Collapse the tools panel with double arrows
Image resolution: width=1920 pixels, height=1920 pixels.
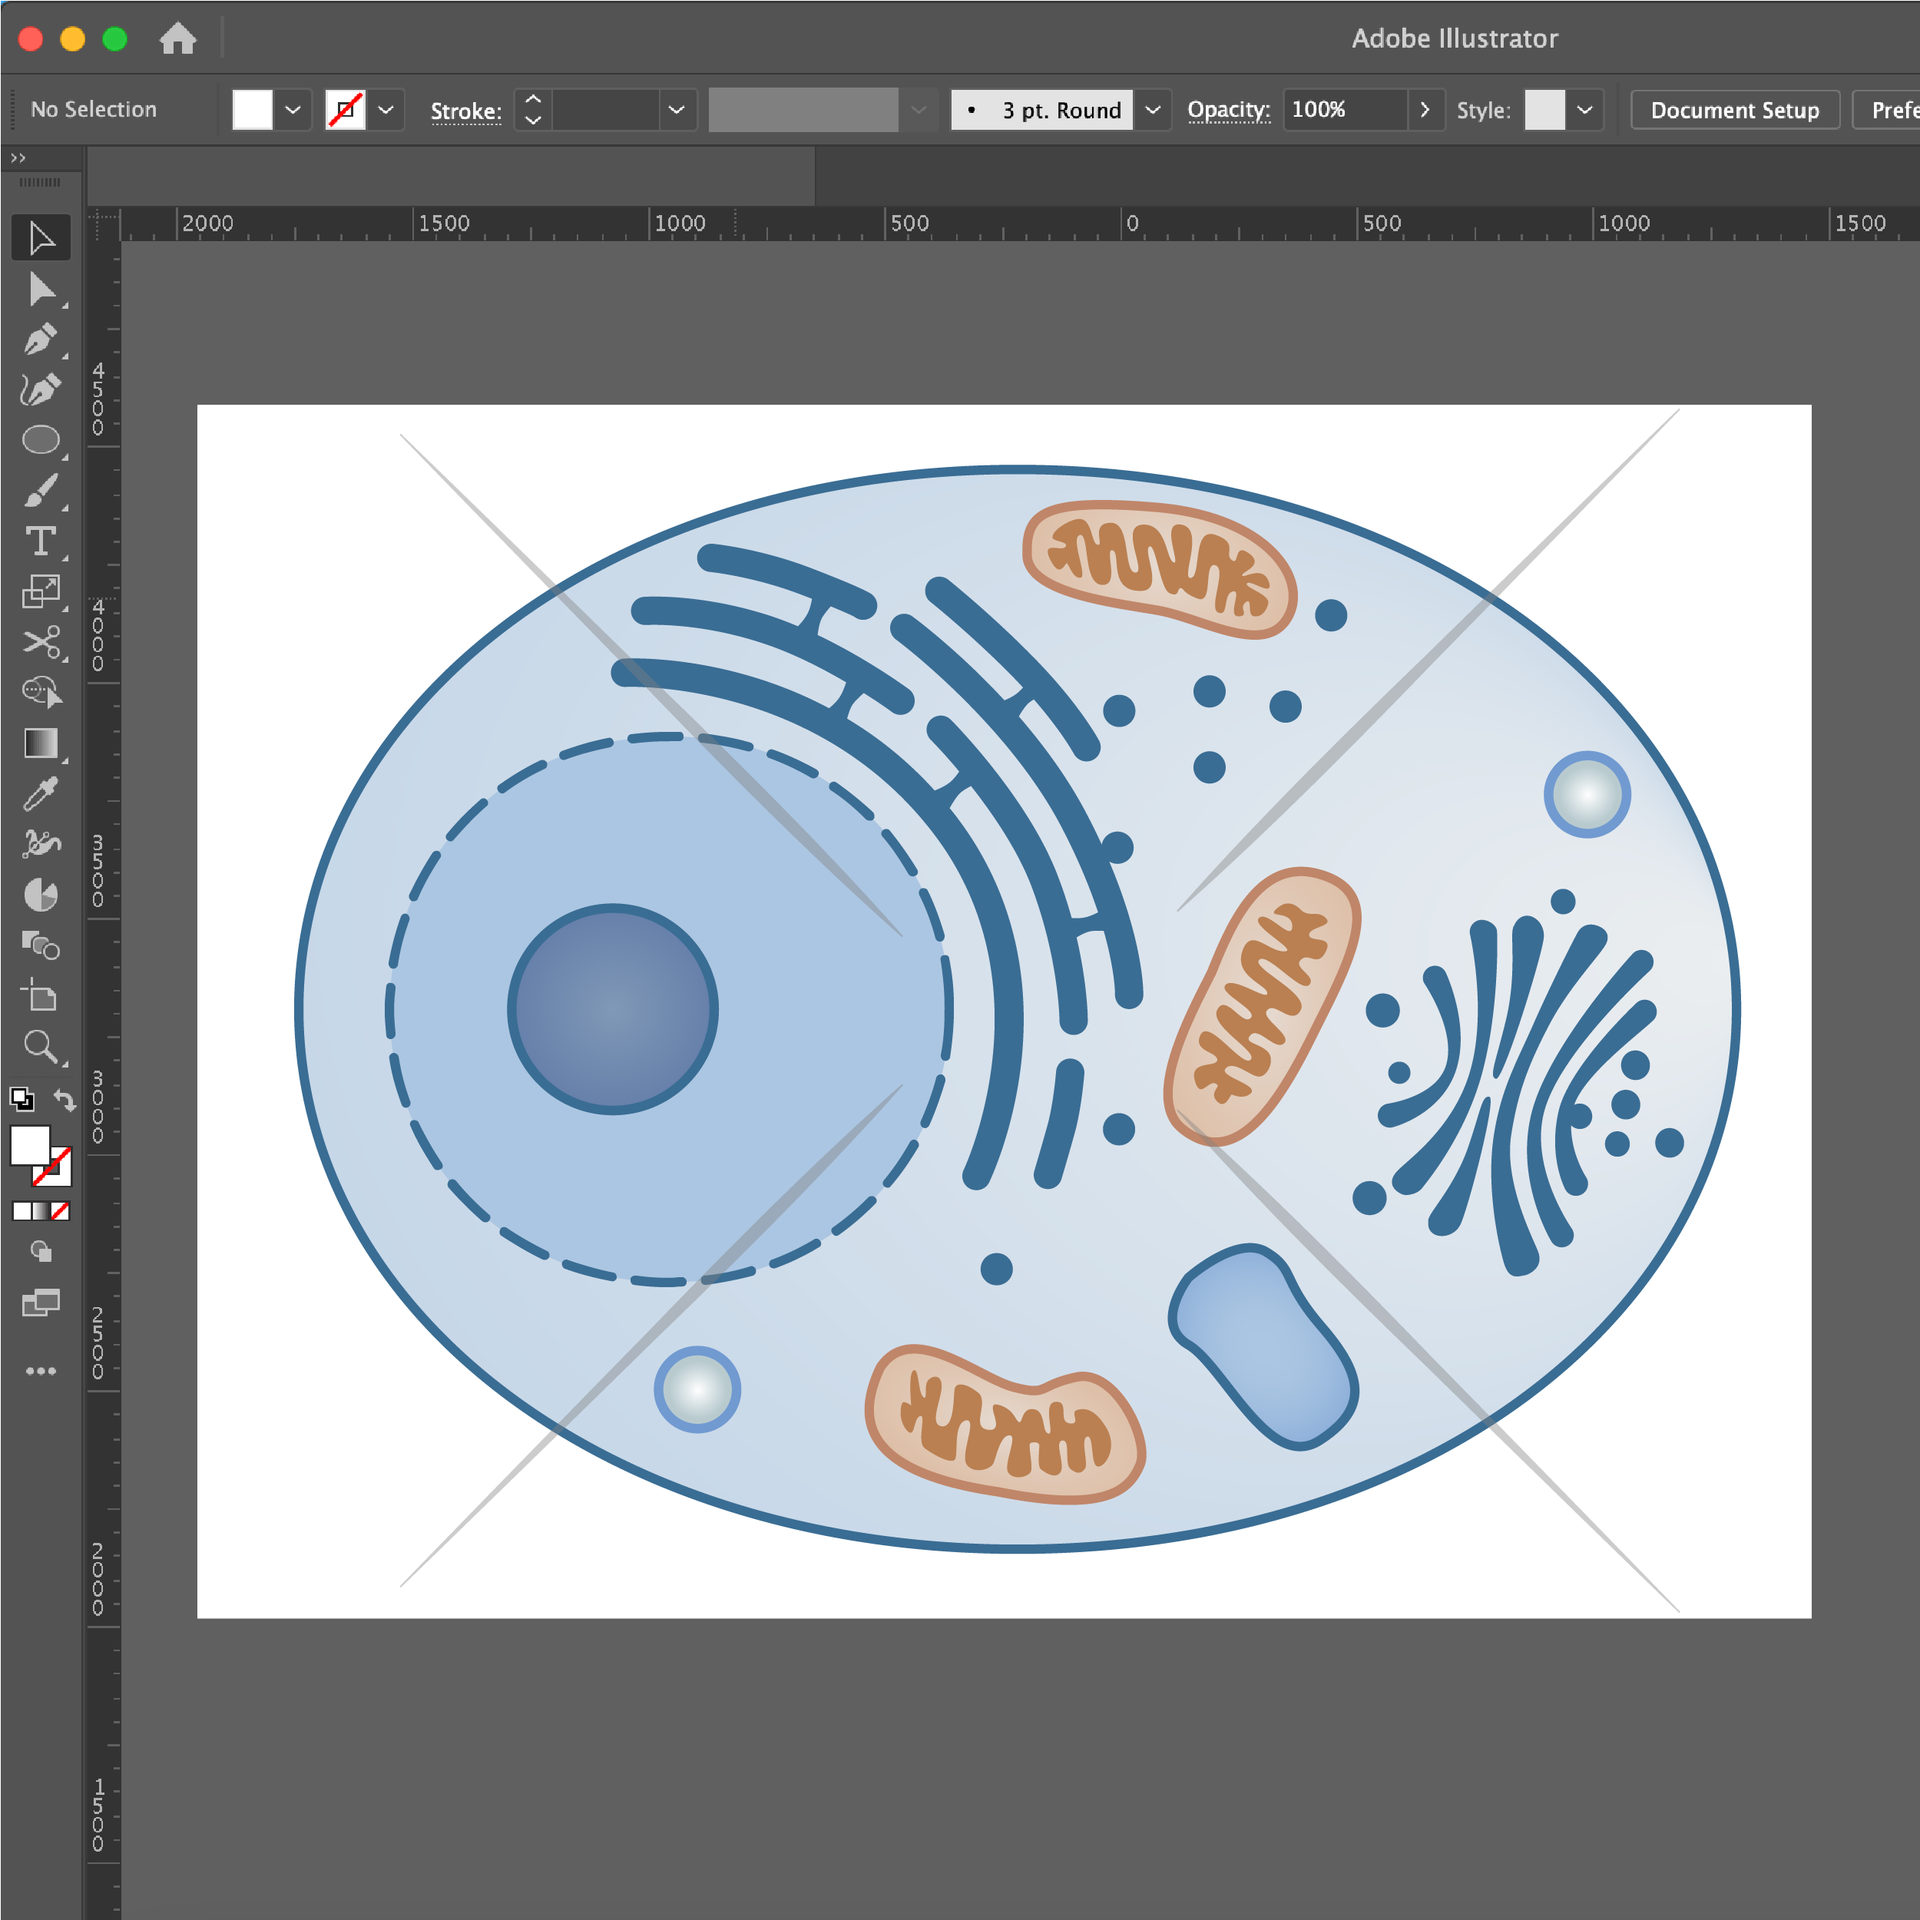tap(19, 157)
